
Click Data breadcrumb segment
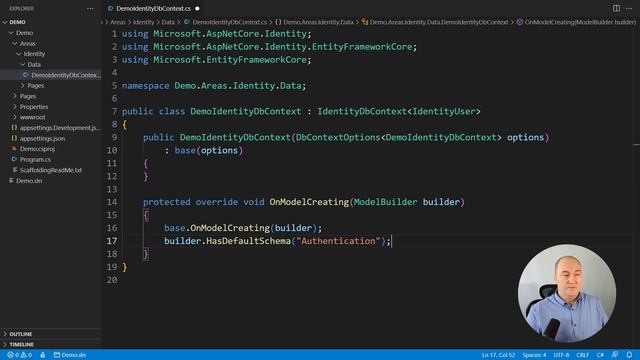[x=168, y=22]
